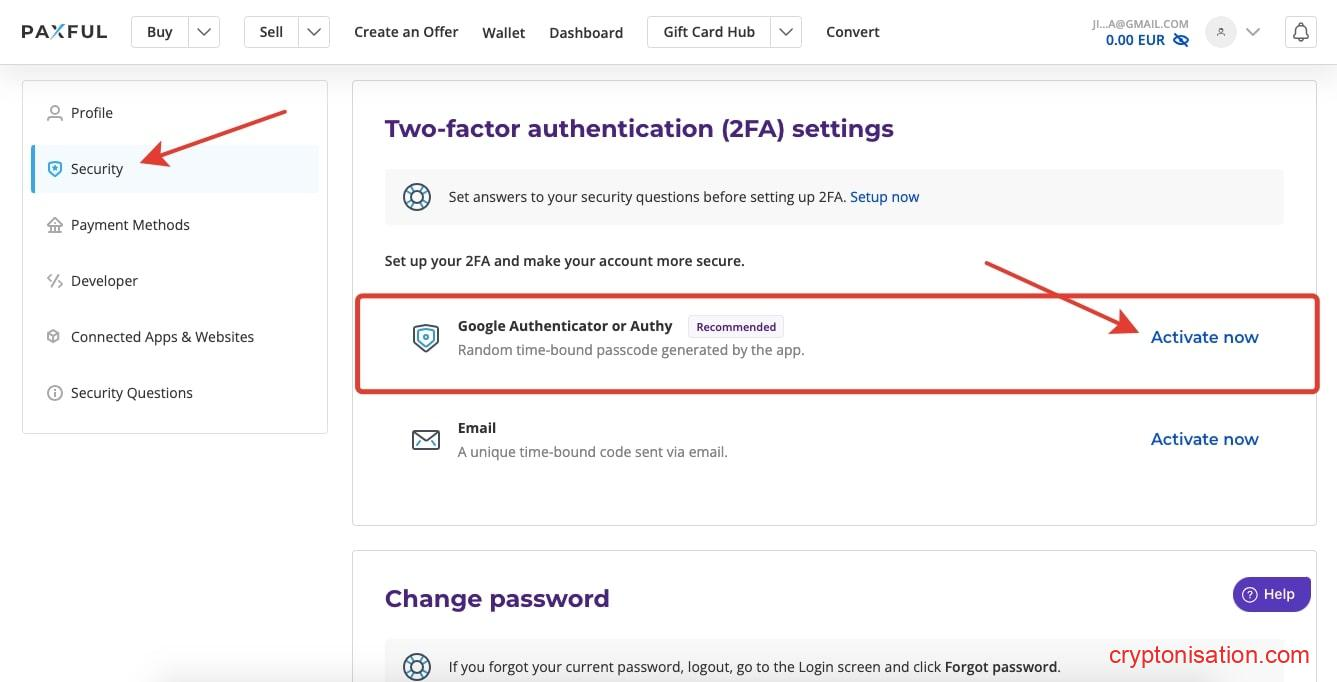Open Security Questions in the sidebar
Screen dimensions: 1337x682
point(131,393)
